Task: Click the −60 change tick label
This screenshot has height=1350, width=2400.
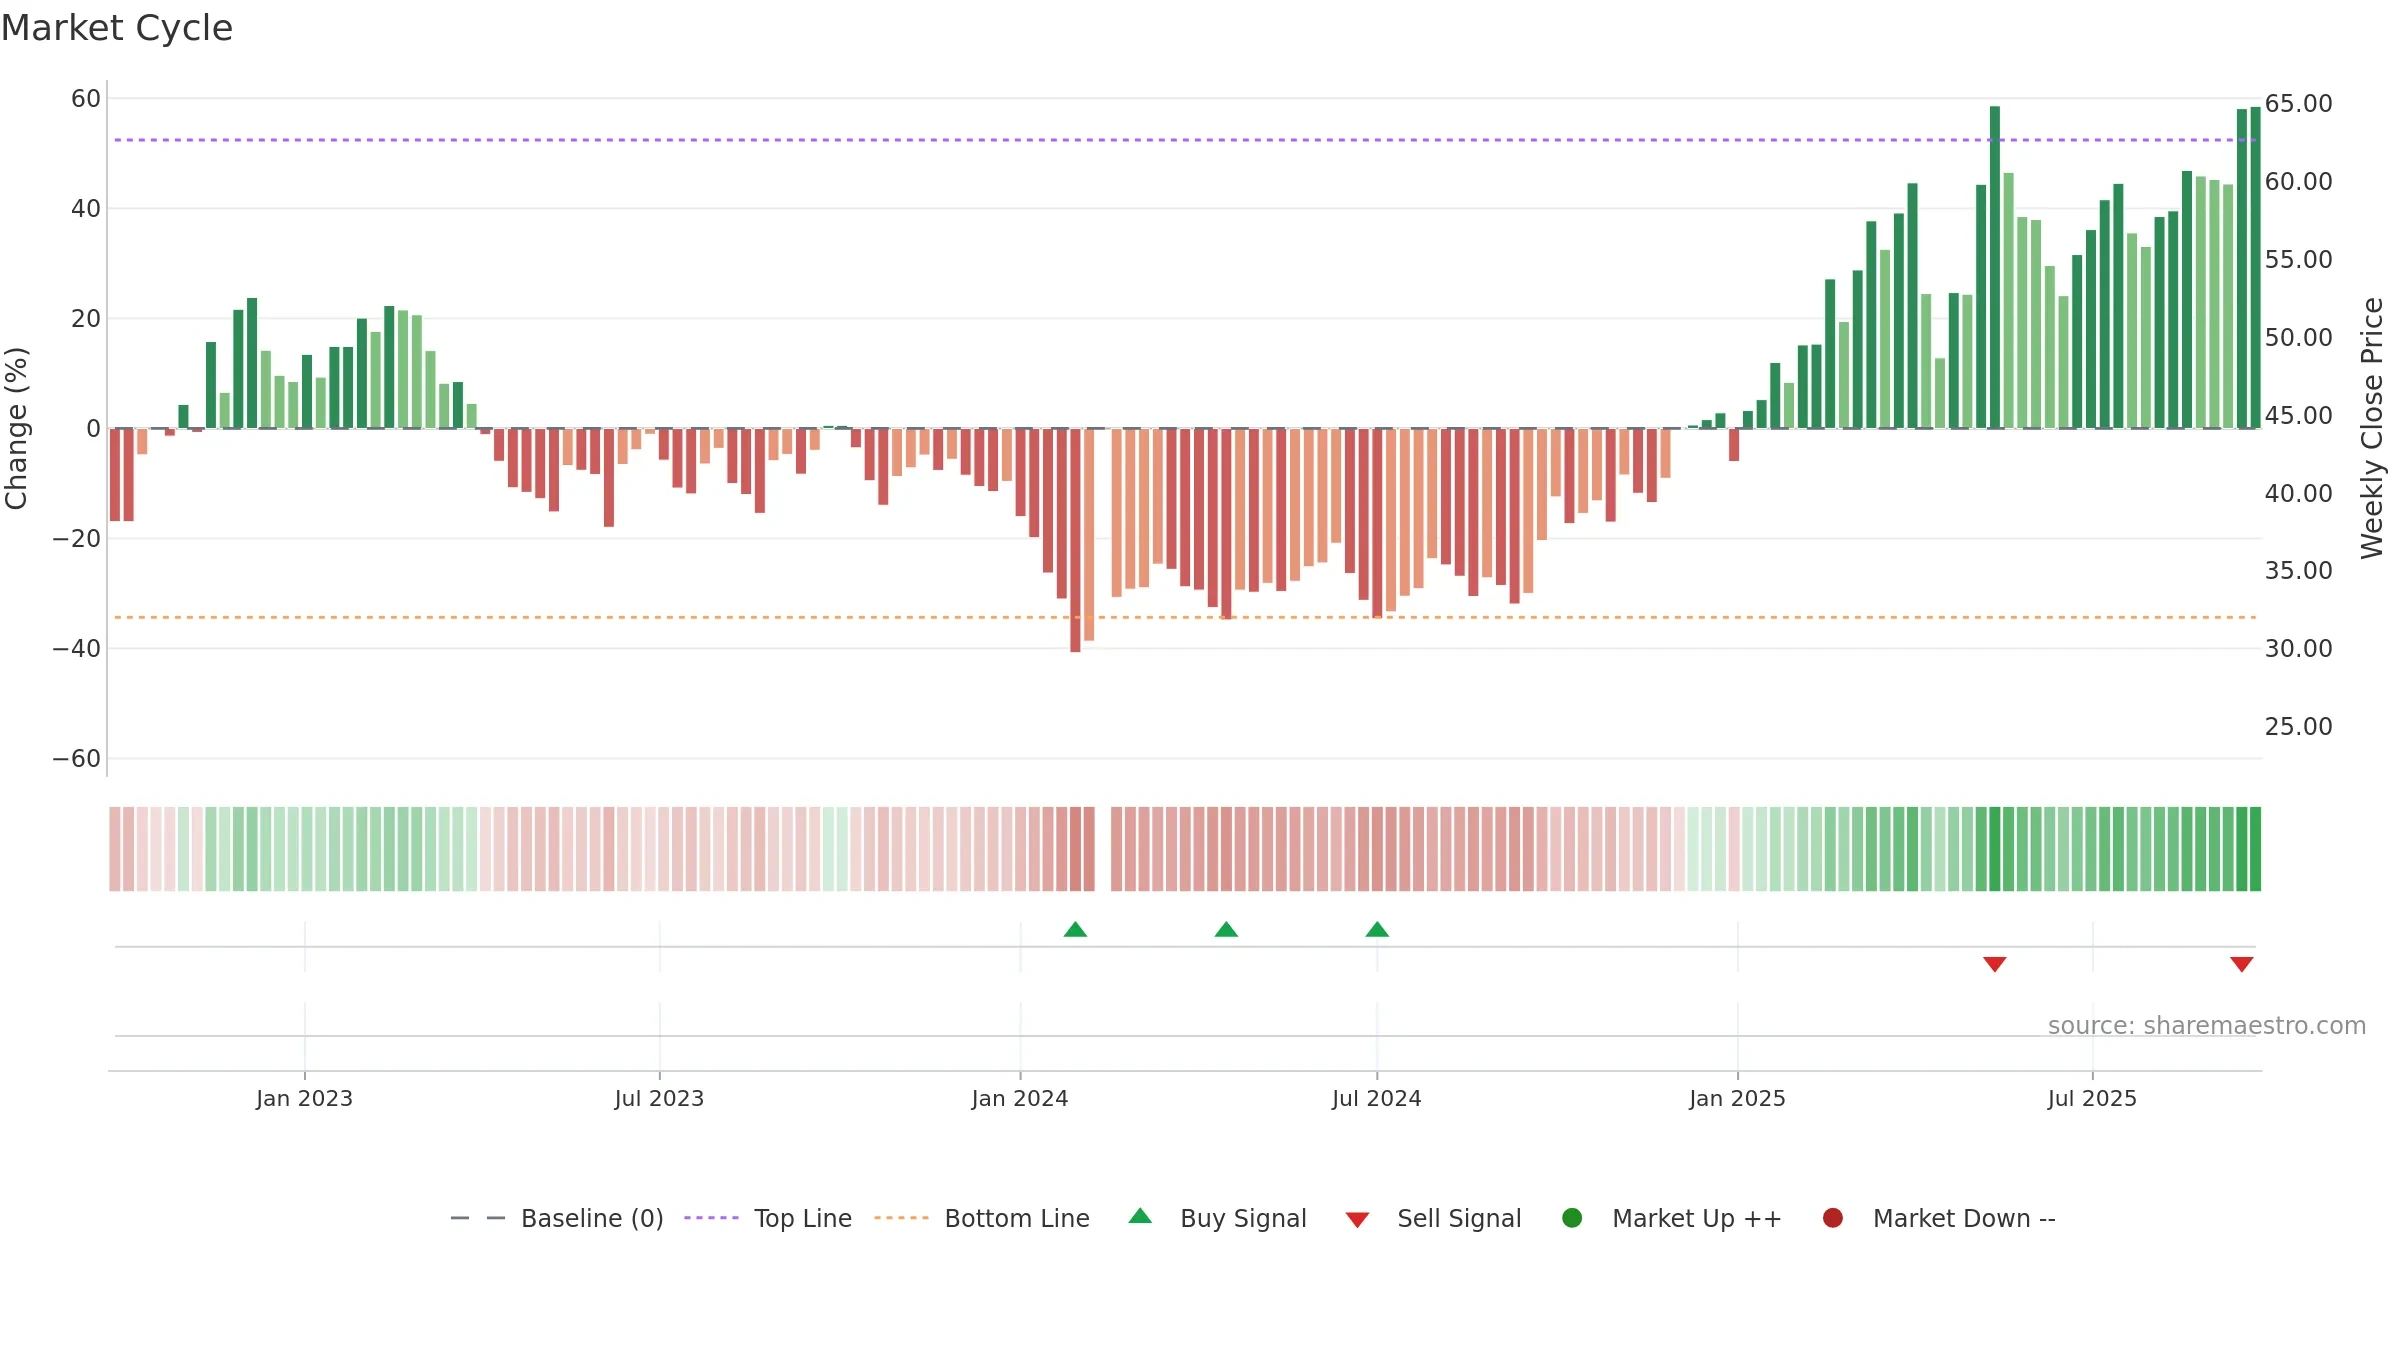Action: pos(77,758)
